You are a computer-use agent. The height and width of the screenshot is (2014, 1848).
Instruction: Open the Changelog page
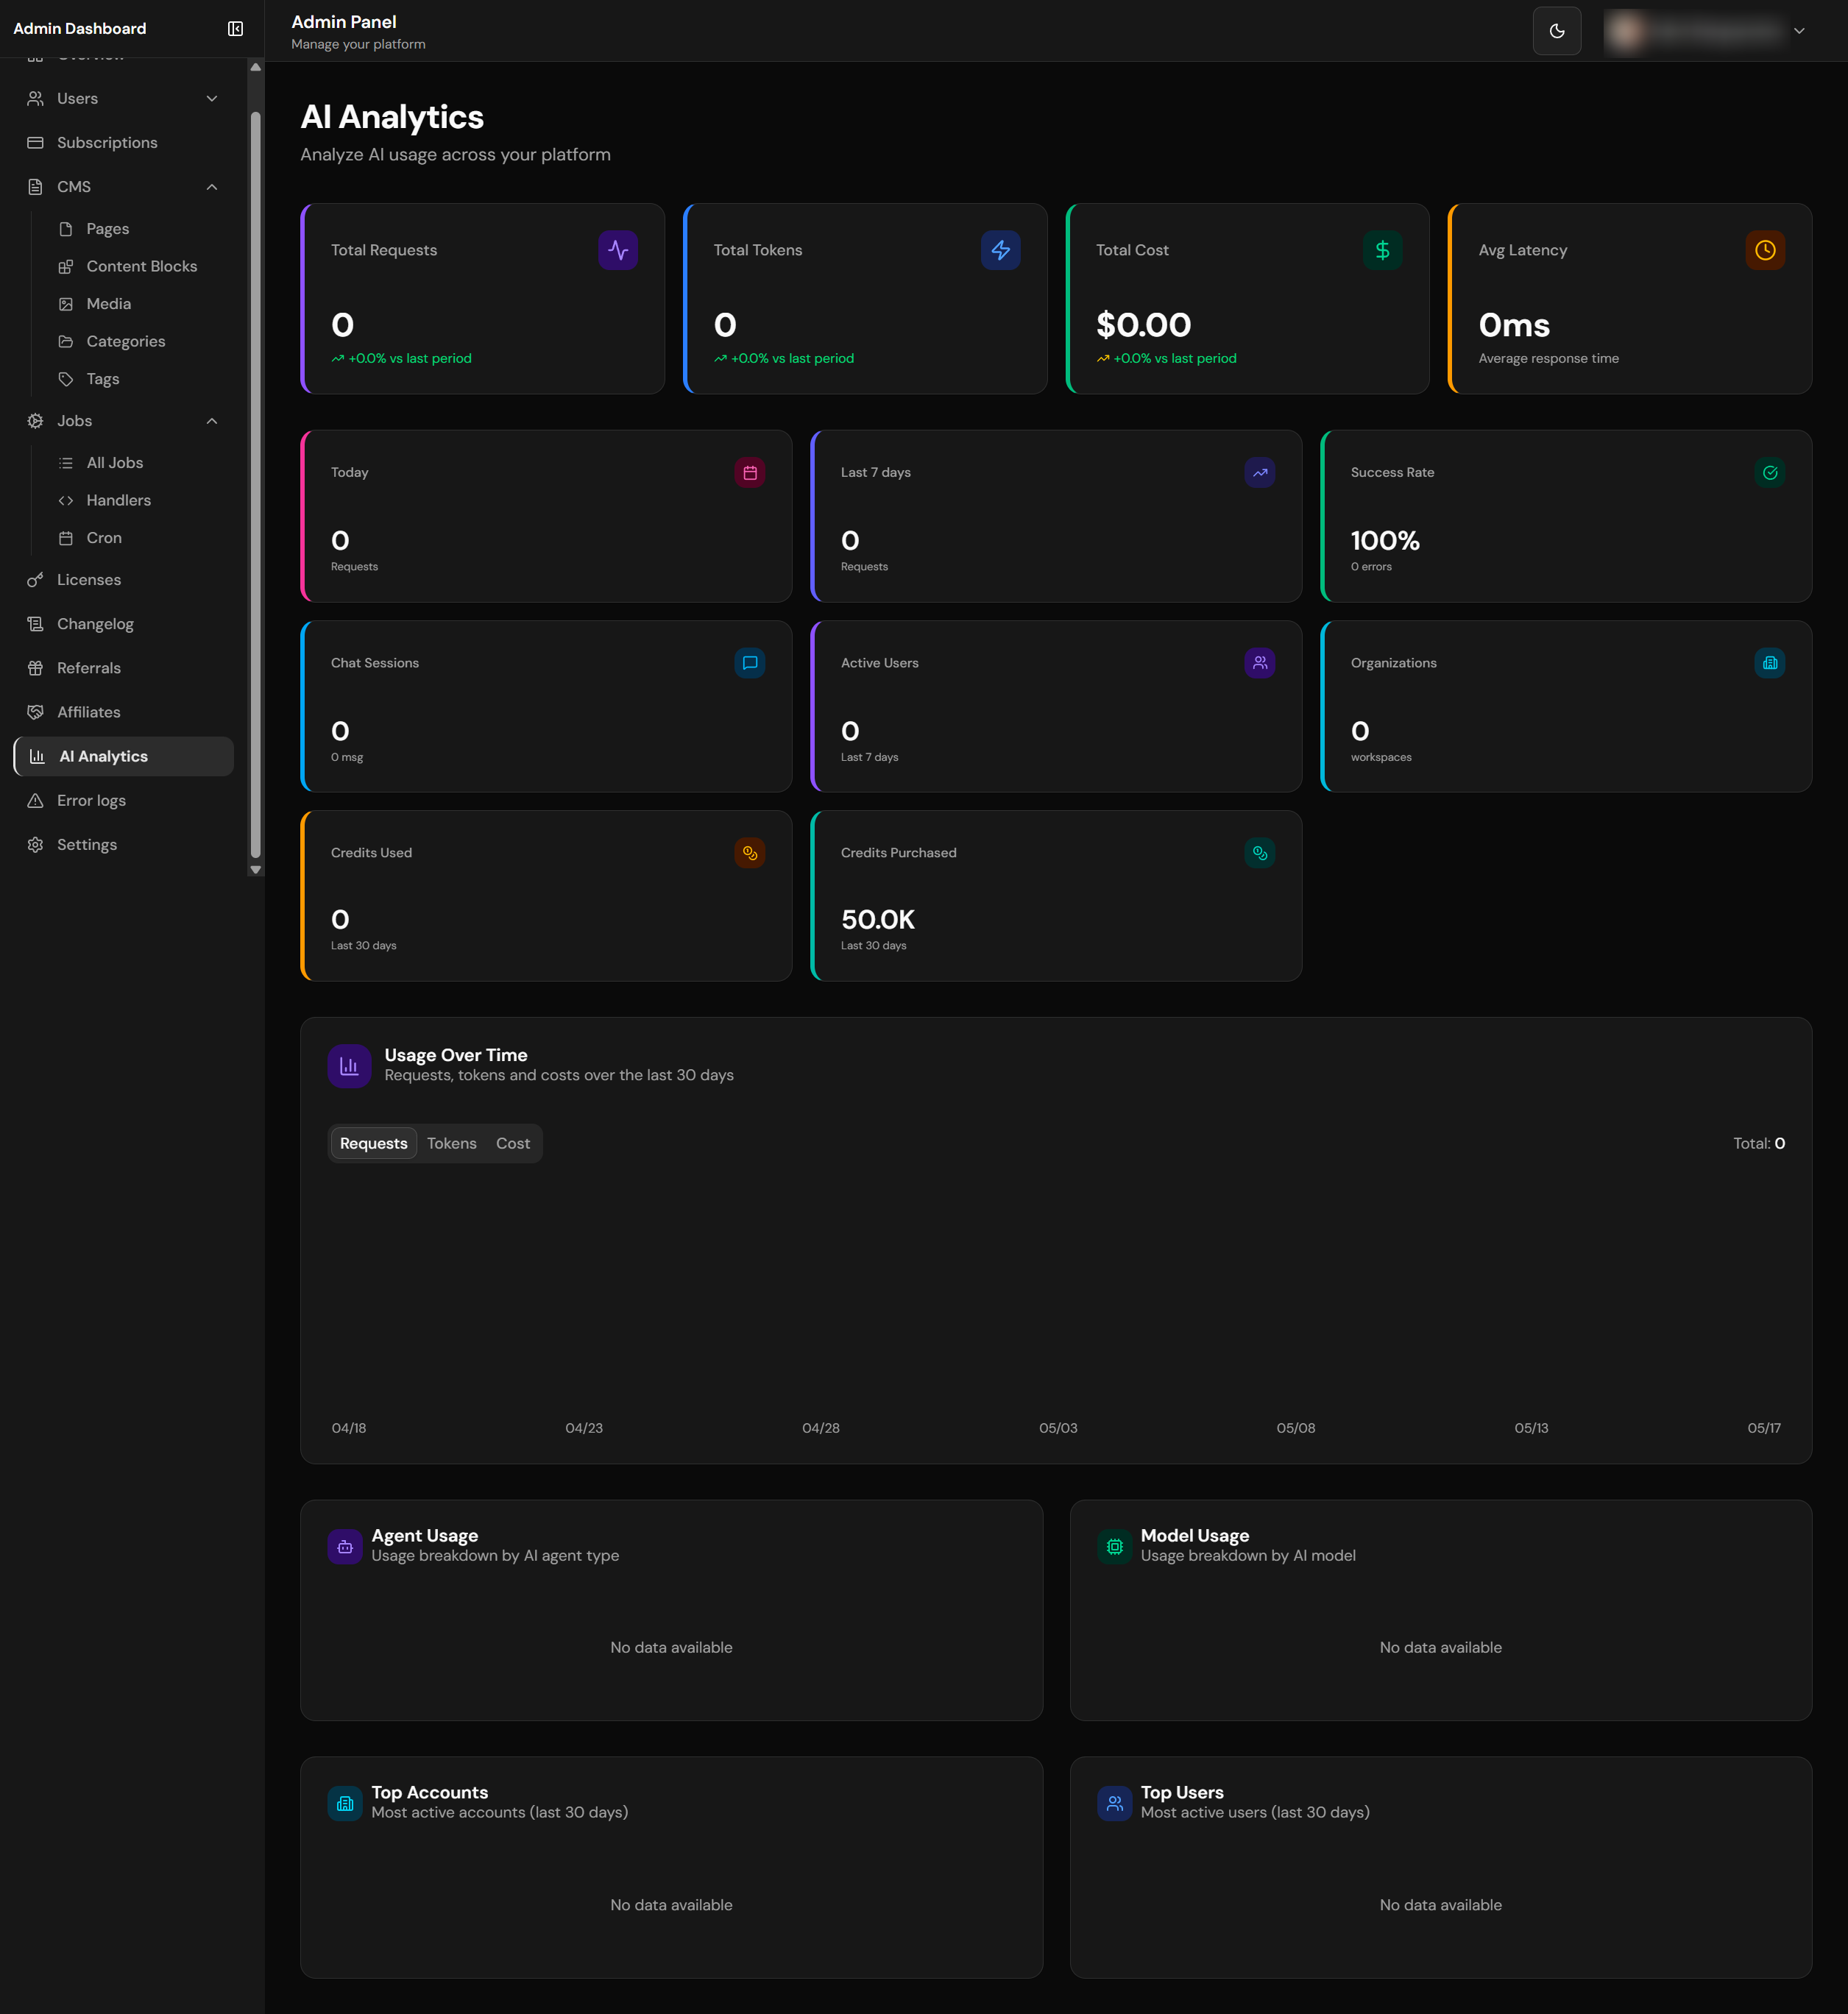pos(124,624)
